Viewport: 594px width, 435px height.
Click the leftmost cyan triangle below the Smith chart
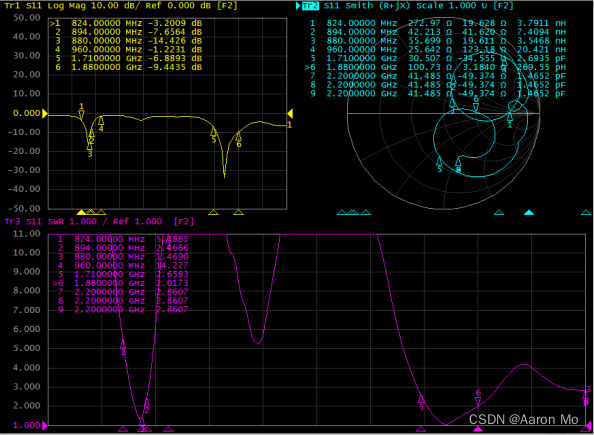(342, 213)
